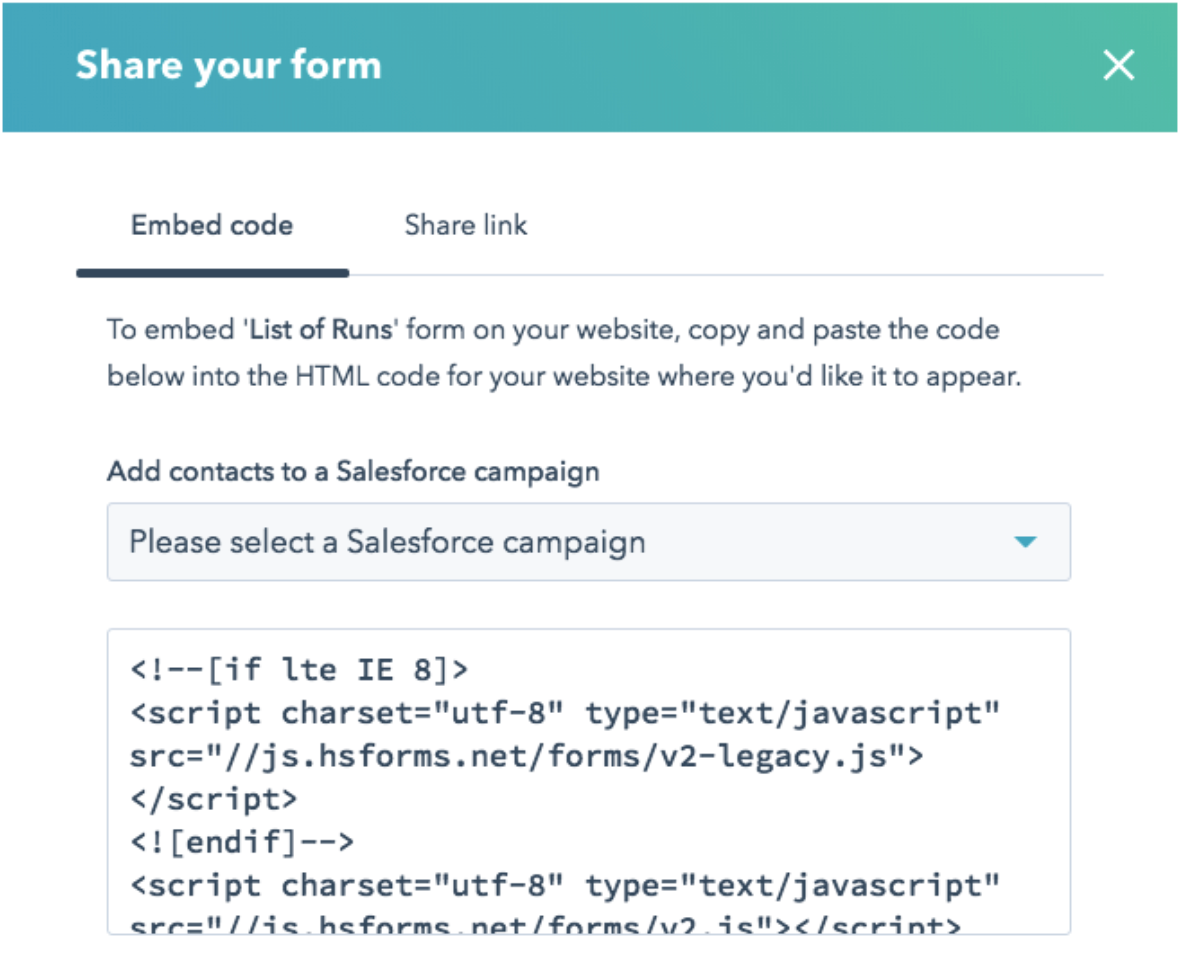Switch to the Embed code tab

pos(212,225)
